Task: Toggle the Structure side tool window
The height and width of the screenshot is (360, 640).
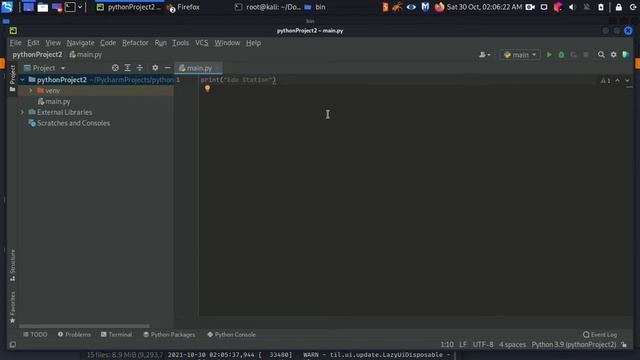Action: click(13, 265)
